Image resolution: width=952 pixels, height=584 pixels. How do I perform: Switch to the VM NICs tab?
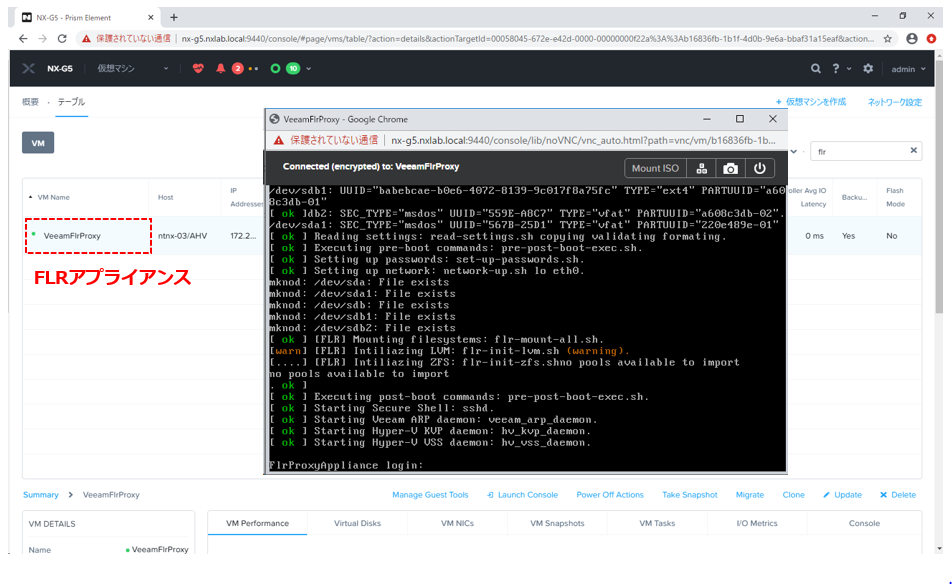click(457, 523)
